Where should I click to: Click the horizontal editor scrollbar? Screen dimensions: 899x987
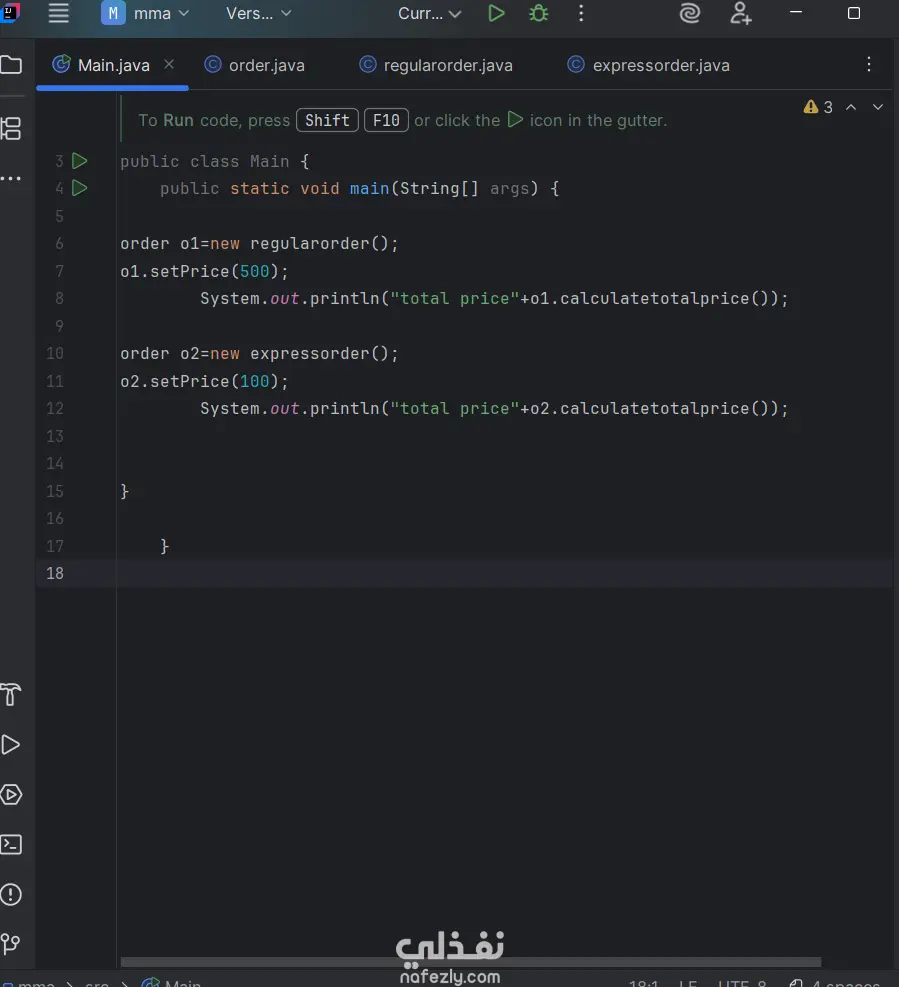coord(470,962)
